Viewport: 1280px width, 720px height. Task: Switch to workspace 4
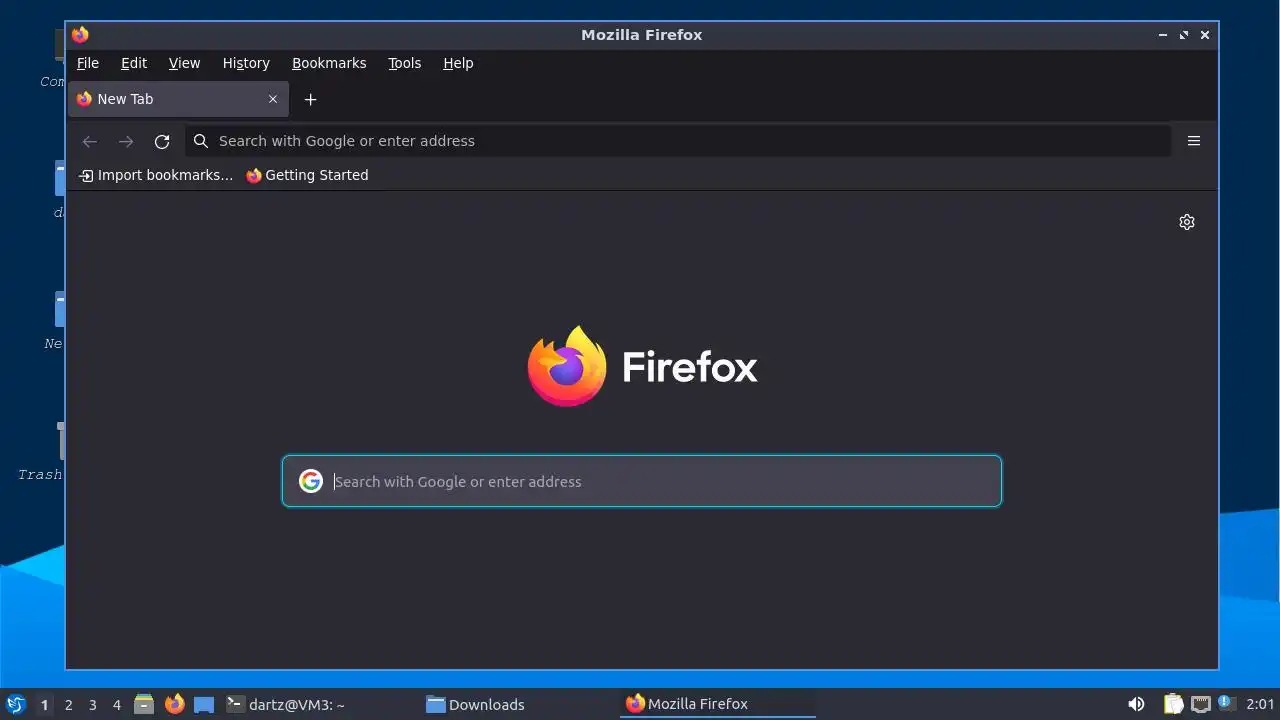116,704
